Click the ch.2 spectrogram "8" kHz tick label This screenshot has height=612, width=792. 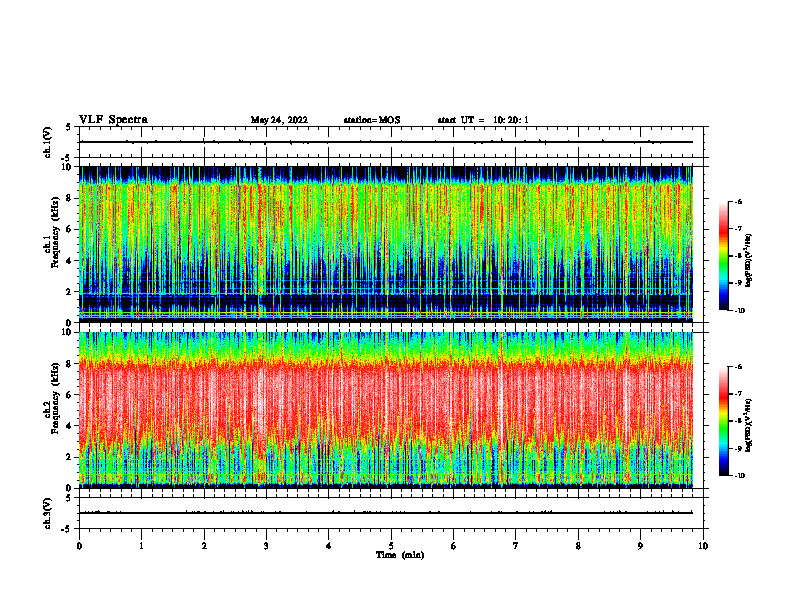pos(70,364)
